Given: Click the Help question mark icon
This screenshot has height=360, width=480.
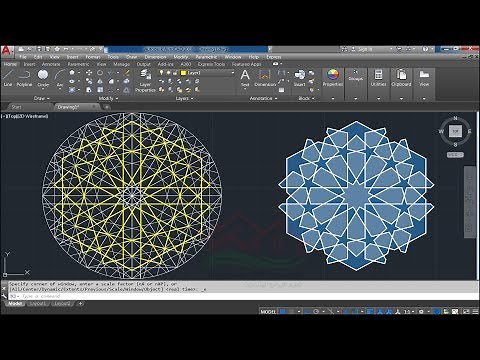Looking at the screenshot, I should coord(425,49).
